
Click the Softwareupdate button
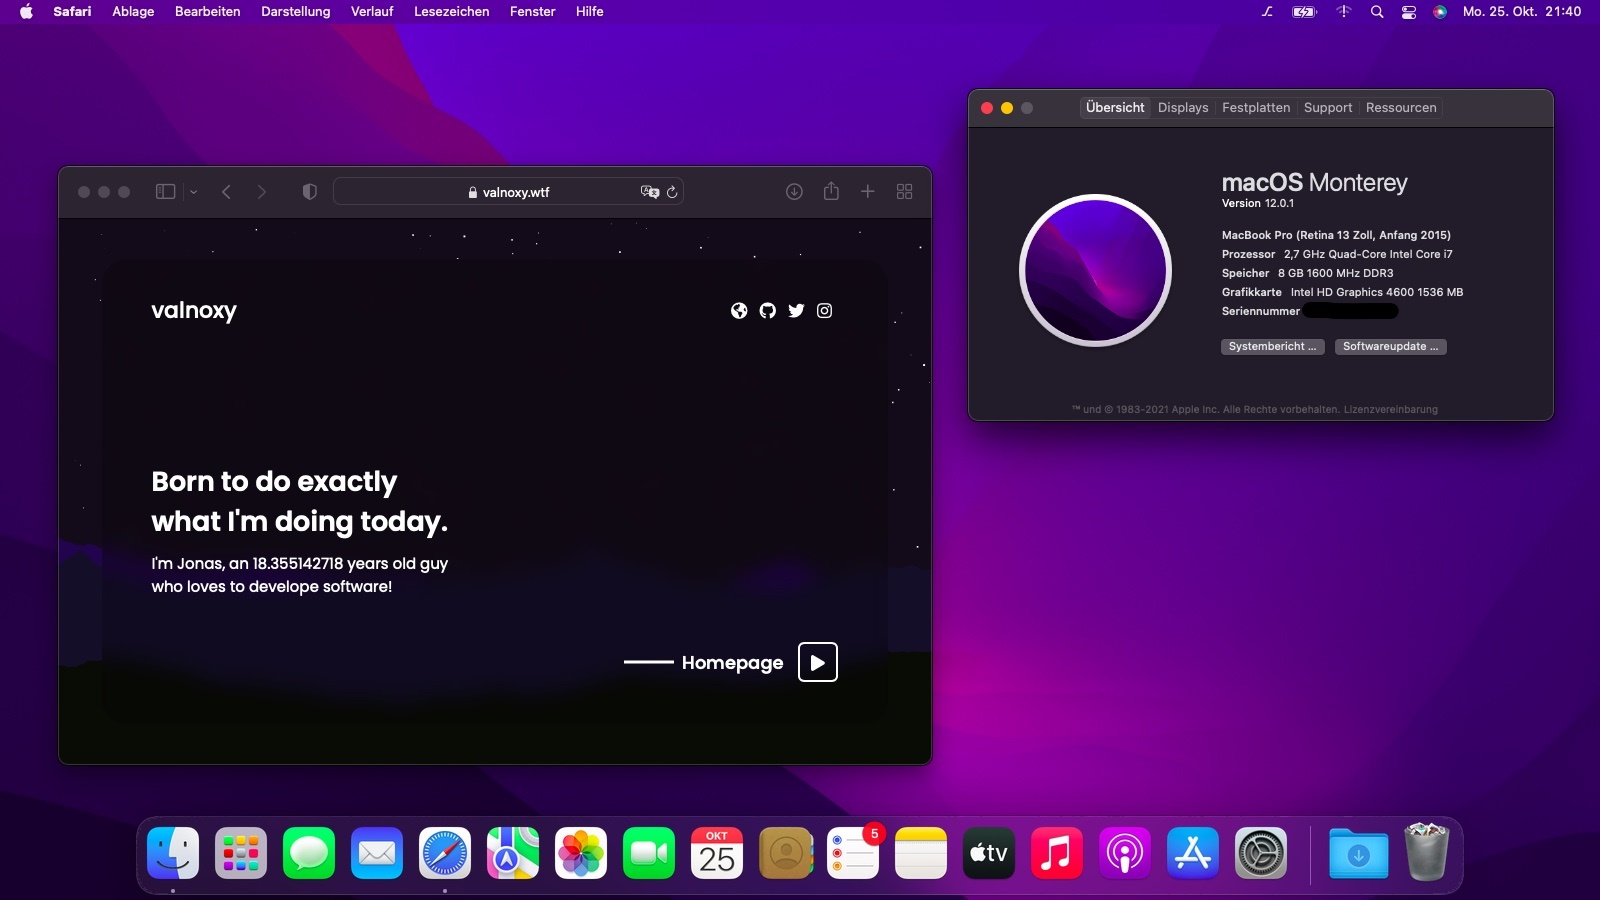click(1391, 347)
